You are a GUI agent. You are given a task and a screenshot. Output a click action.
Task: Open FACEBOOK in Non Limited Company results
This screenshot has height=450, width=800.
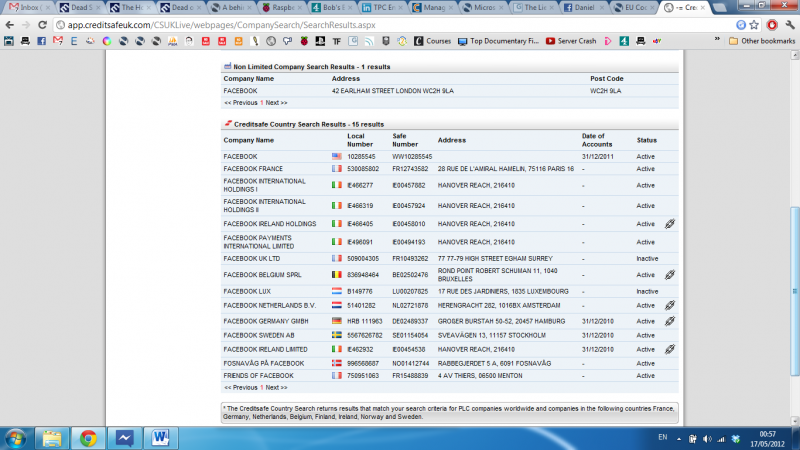tap(240, 91)
